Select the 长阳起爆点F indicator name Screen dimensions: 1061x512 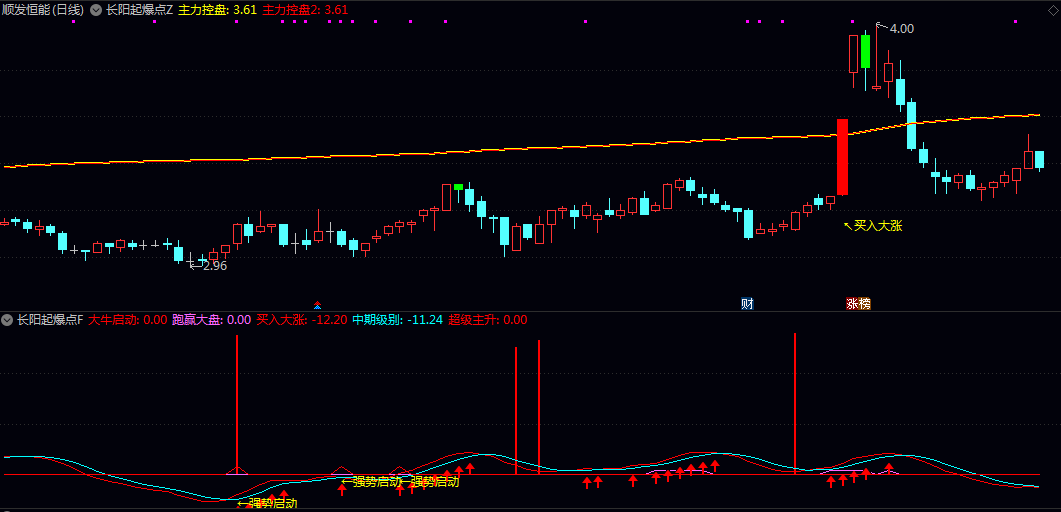(50, 320)
